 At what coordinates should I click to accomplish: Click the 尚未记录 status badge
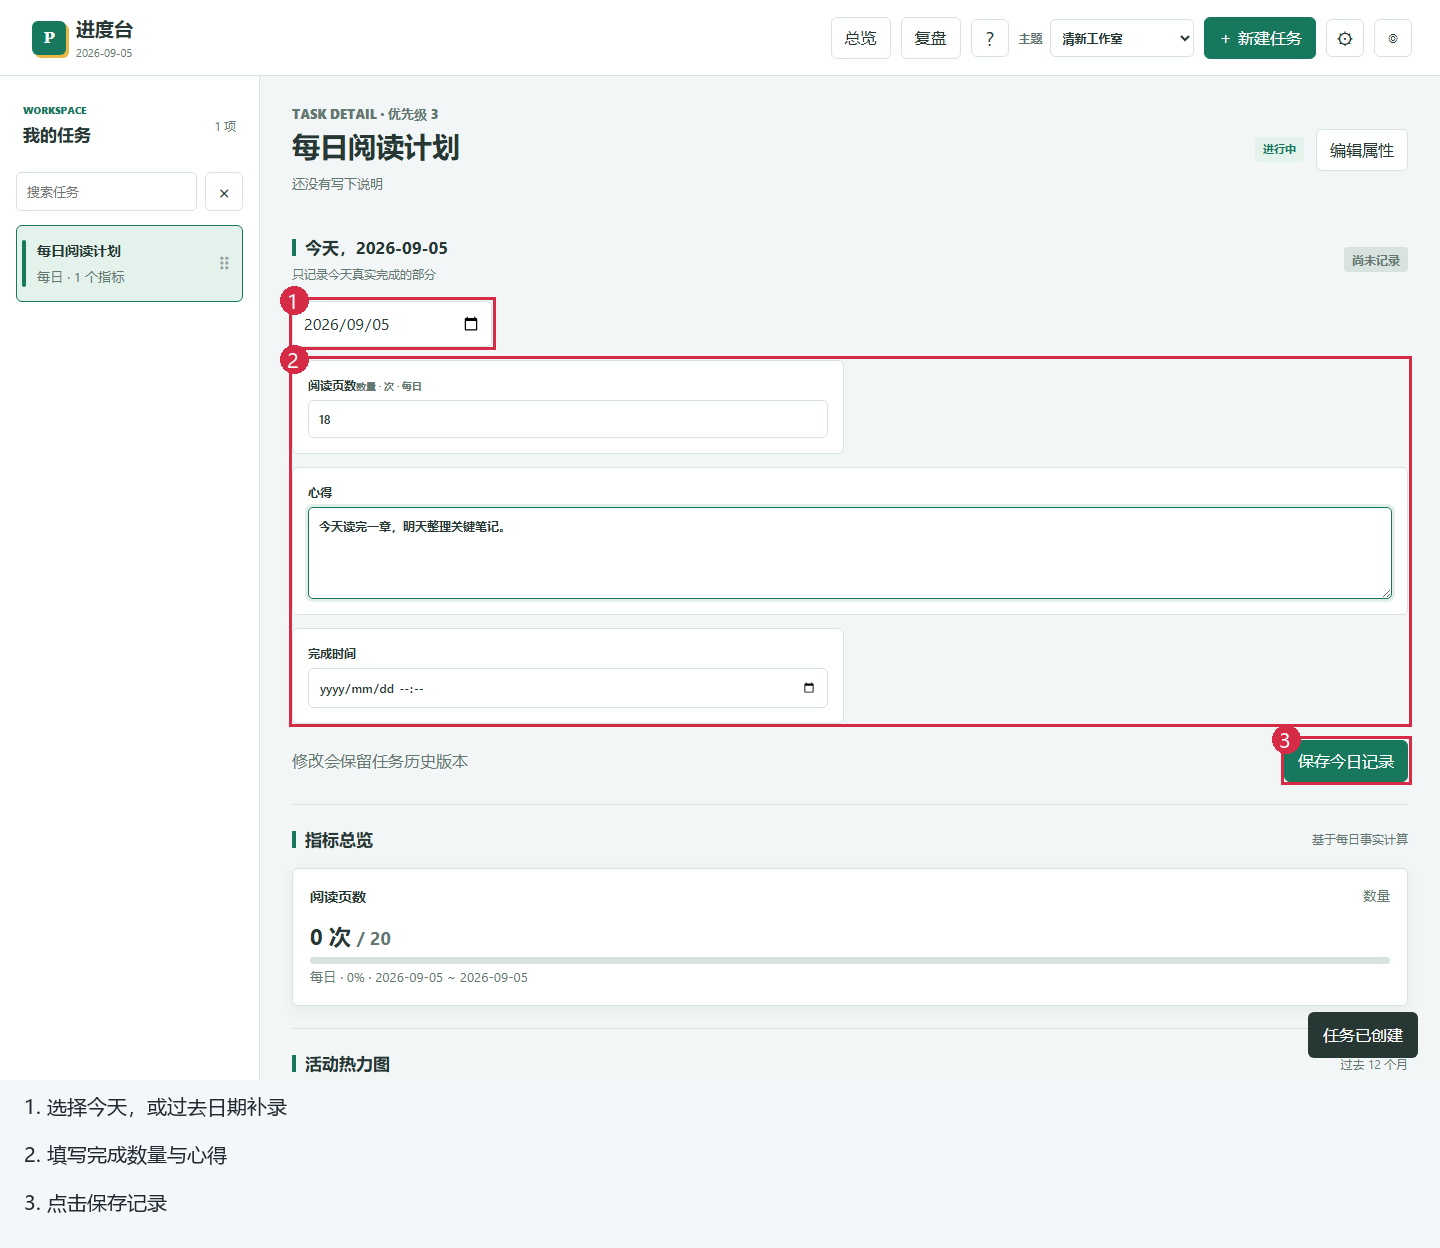click(x=1376, y=260)
